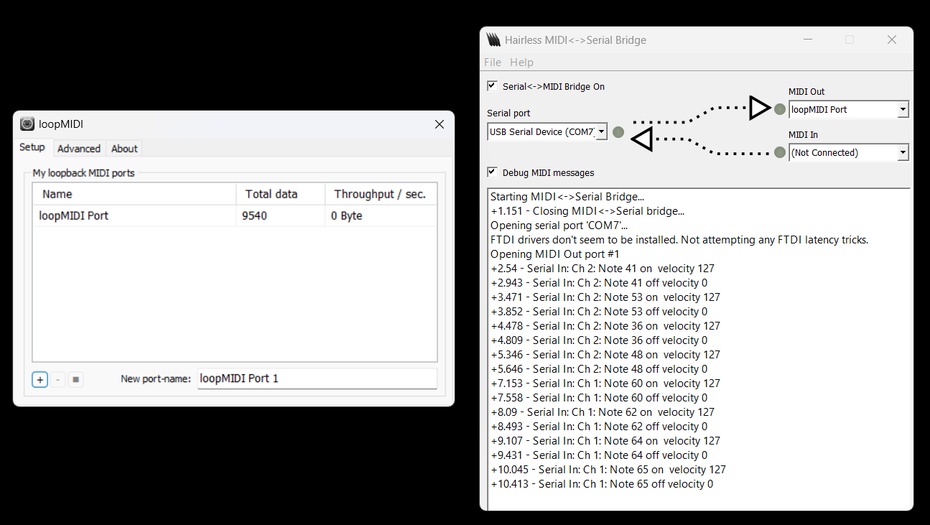930x525 pixels.
Task: Click the 9540 total data value
Action: point(254,216)
